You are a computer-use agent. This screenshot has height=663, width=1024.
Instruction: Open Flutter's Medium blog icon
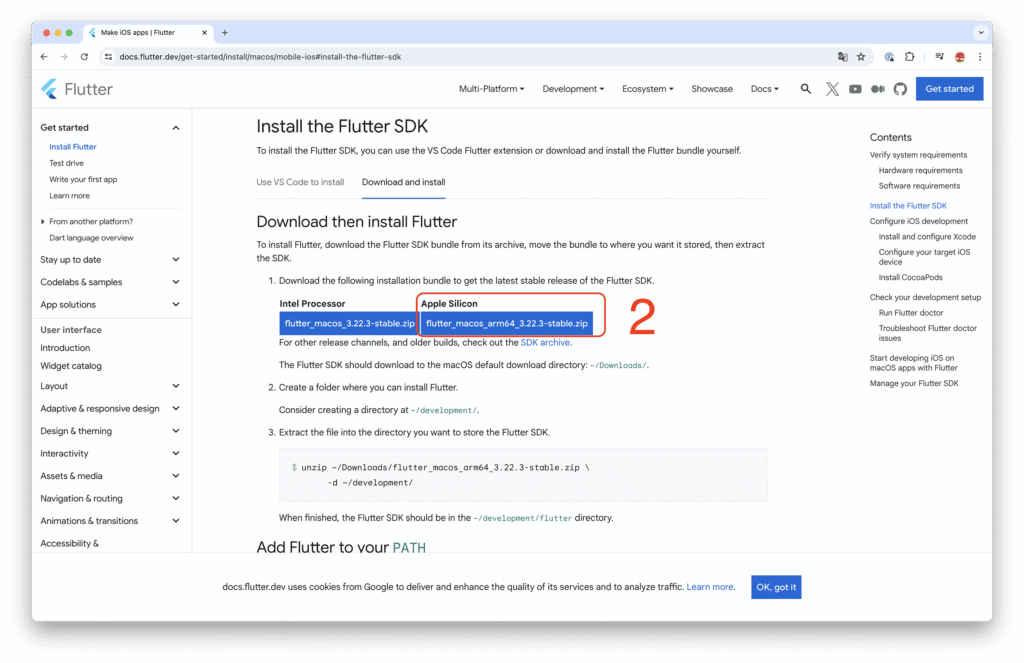tap(878, 89)
